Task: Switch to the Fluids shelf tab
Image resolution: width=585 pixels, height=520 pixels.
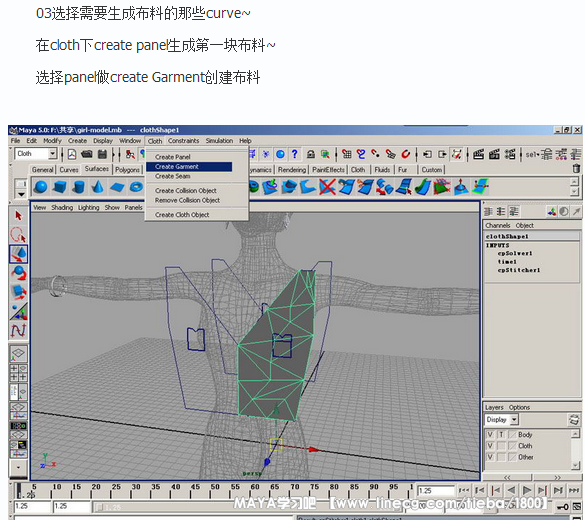Action: [382, 170]
